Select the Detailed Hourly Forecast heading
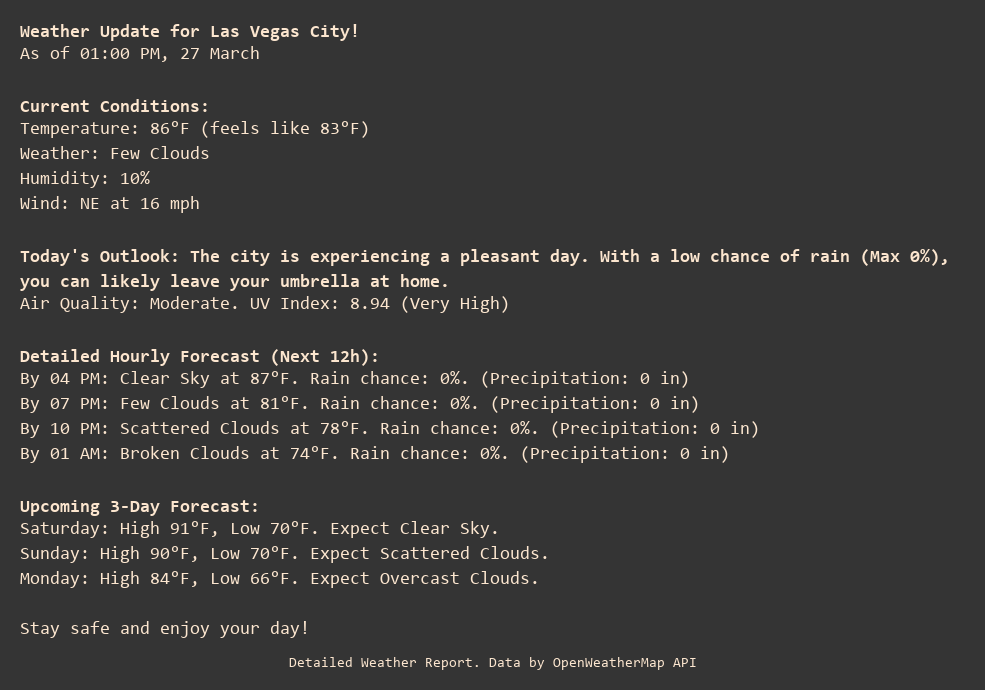985x690 pixels. 199,356
